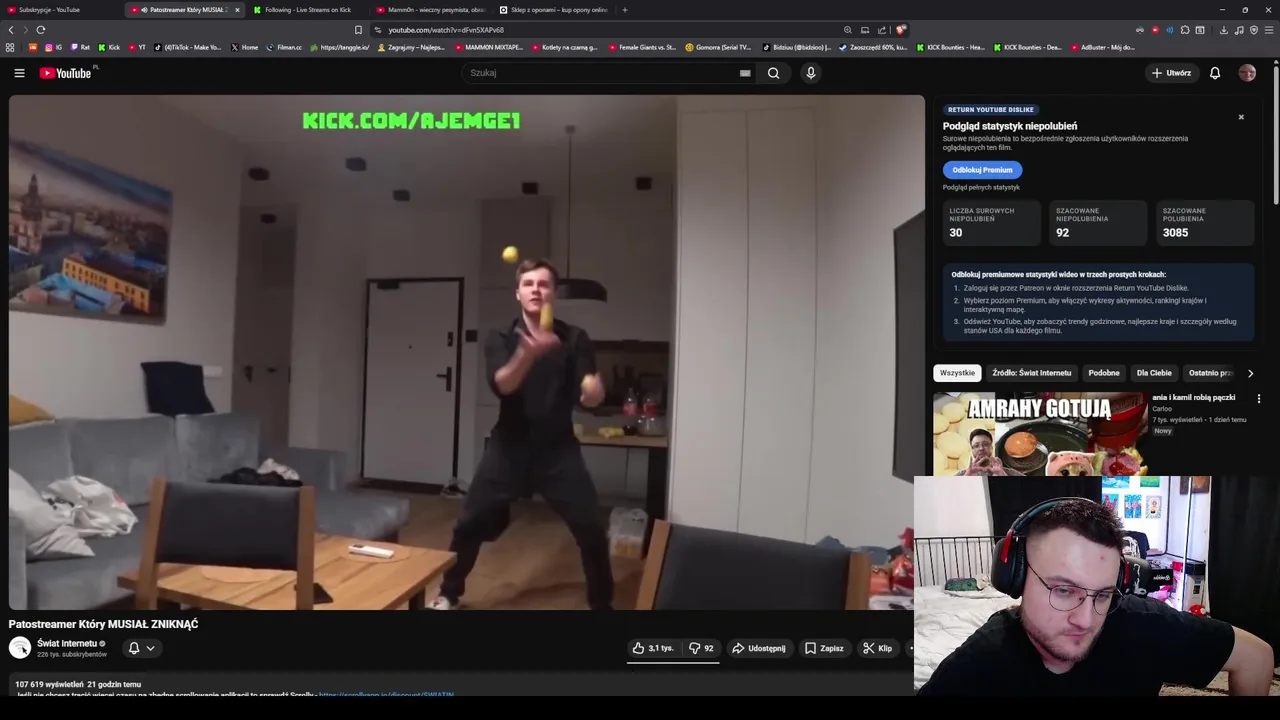Screen dimensions: 1280x720
Task: Like the video with thumbs-up button
Action: [x=653, y=648]
